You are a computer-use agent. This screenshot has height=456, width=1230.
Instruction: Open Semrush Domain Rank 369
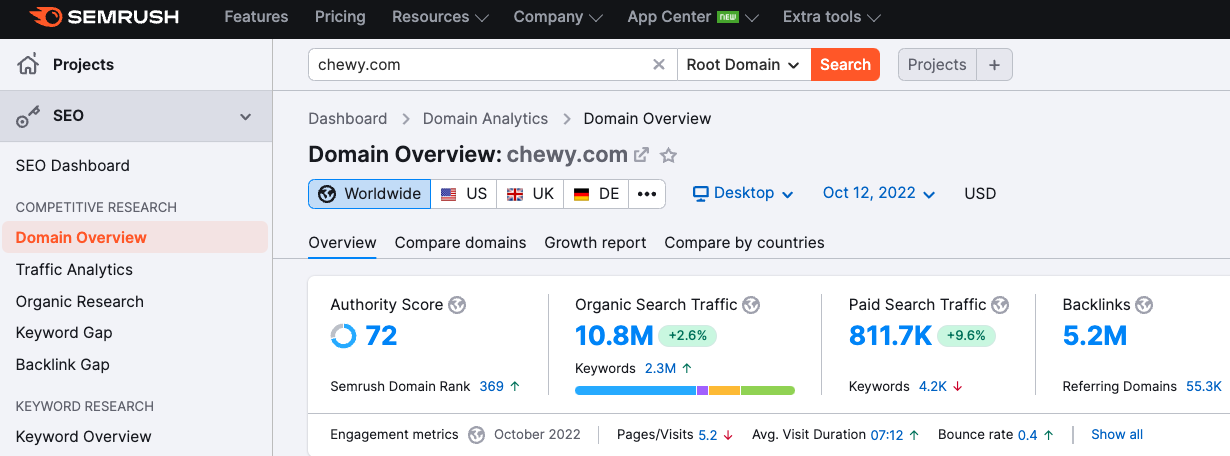pos(491,386)
